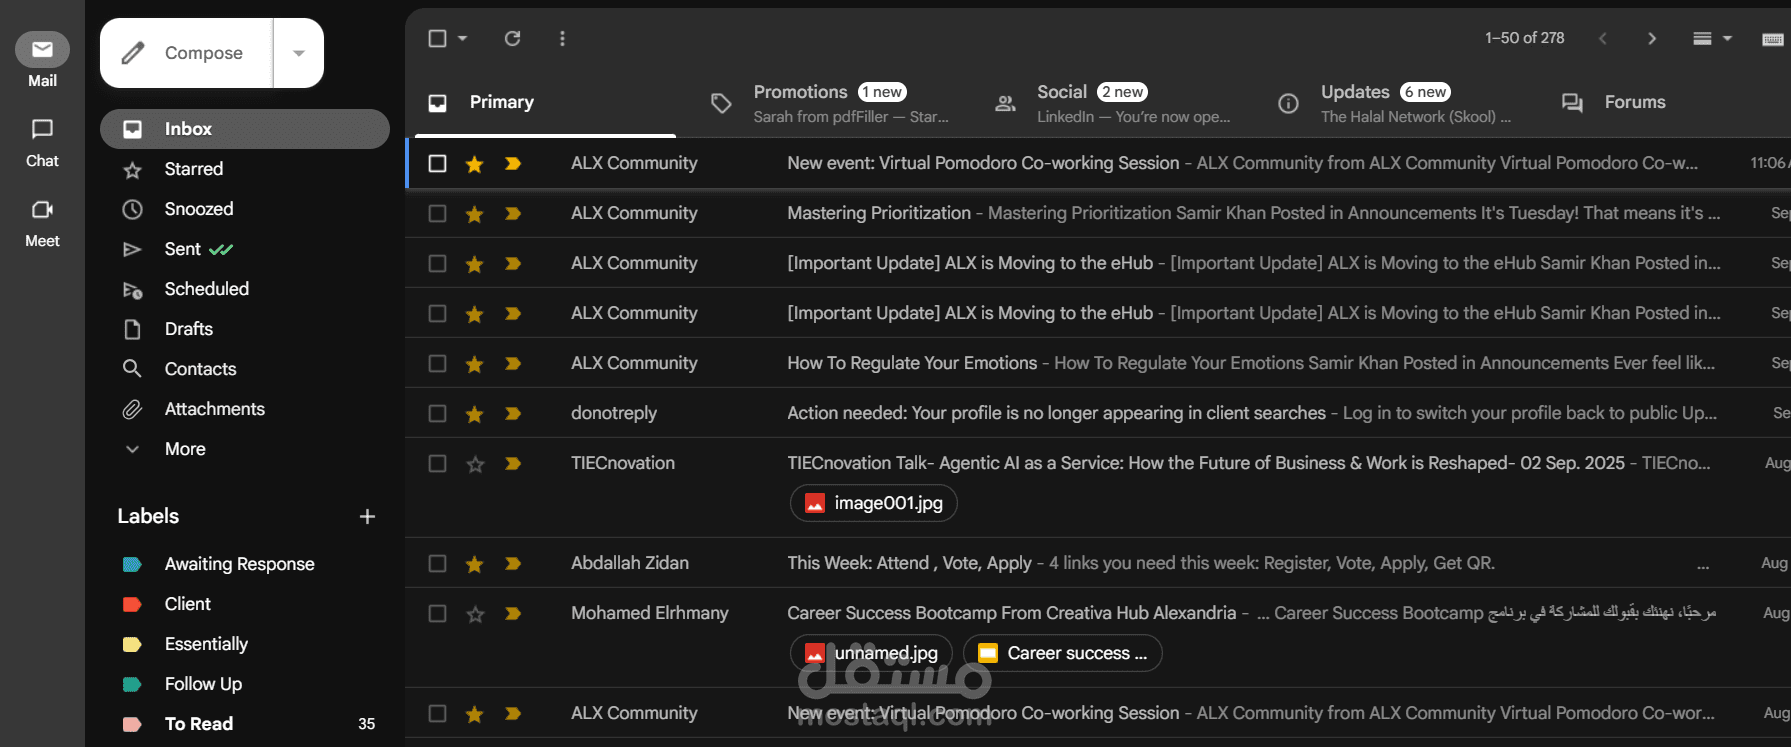Select the checkbox for the Mohamed Elrhmany email
Viewport: 1791px width, 747px height.
(x=437, y=613)
